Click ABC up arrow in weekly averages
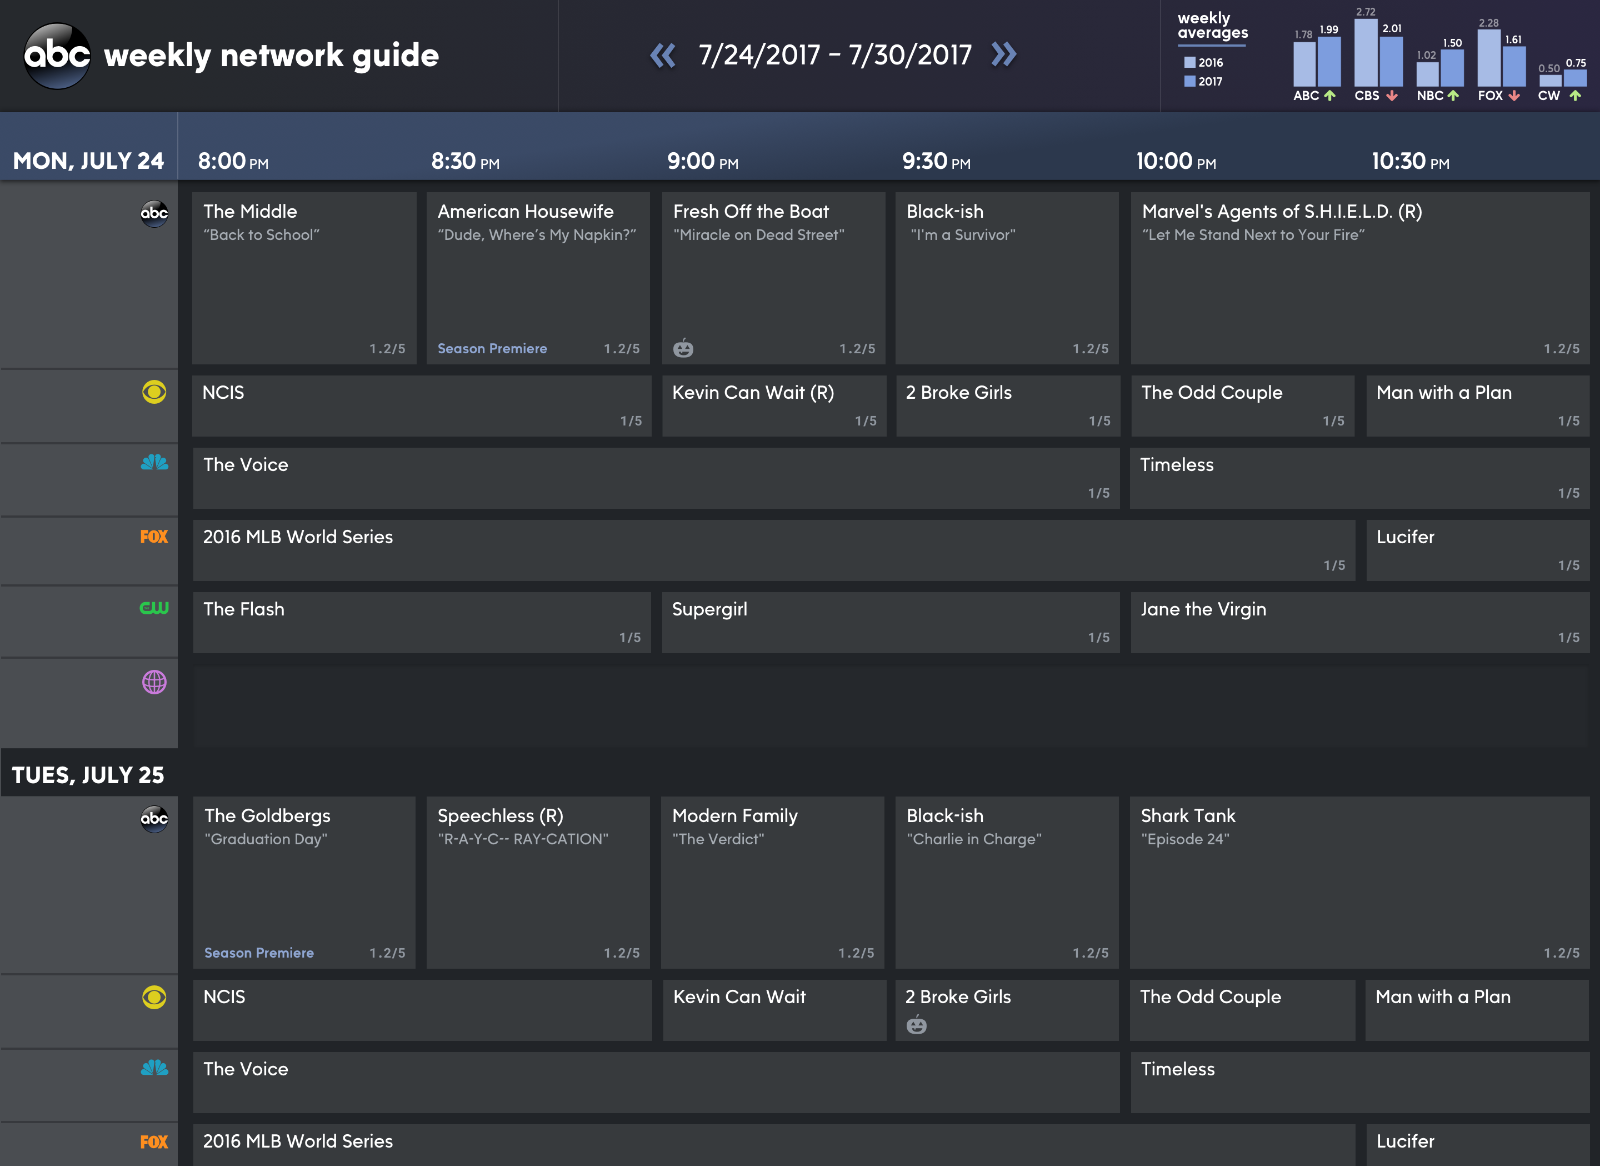Screen dimensions: 1600x1166 1330,96
